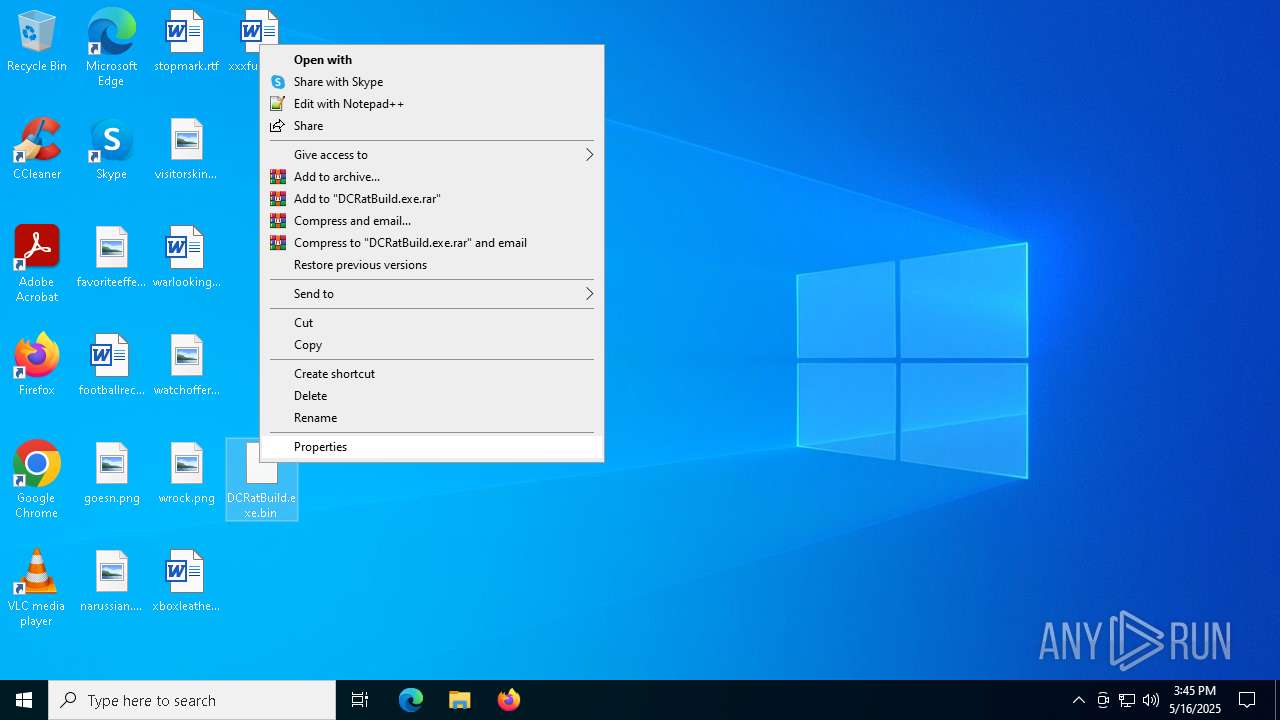This screenshot has height=720, width=1280.
Task: Open the notification center icon
Action: pos(1247,700)
